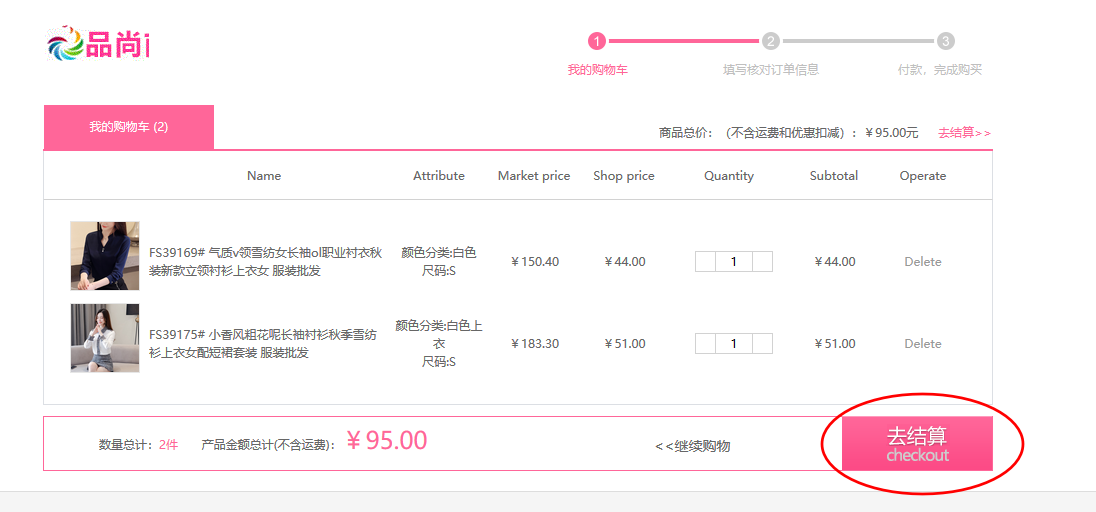The height and width of the screenshot is (512, 1096).
Task: Click the quantity field of FS39169# item
Action: pyautogui.click(x=733, y=262)
